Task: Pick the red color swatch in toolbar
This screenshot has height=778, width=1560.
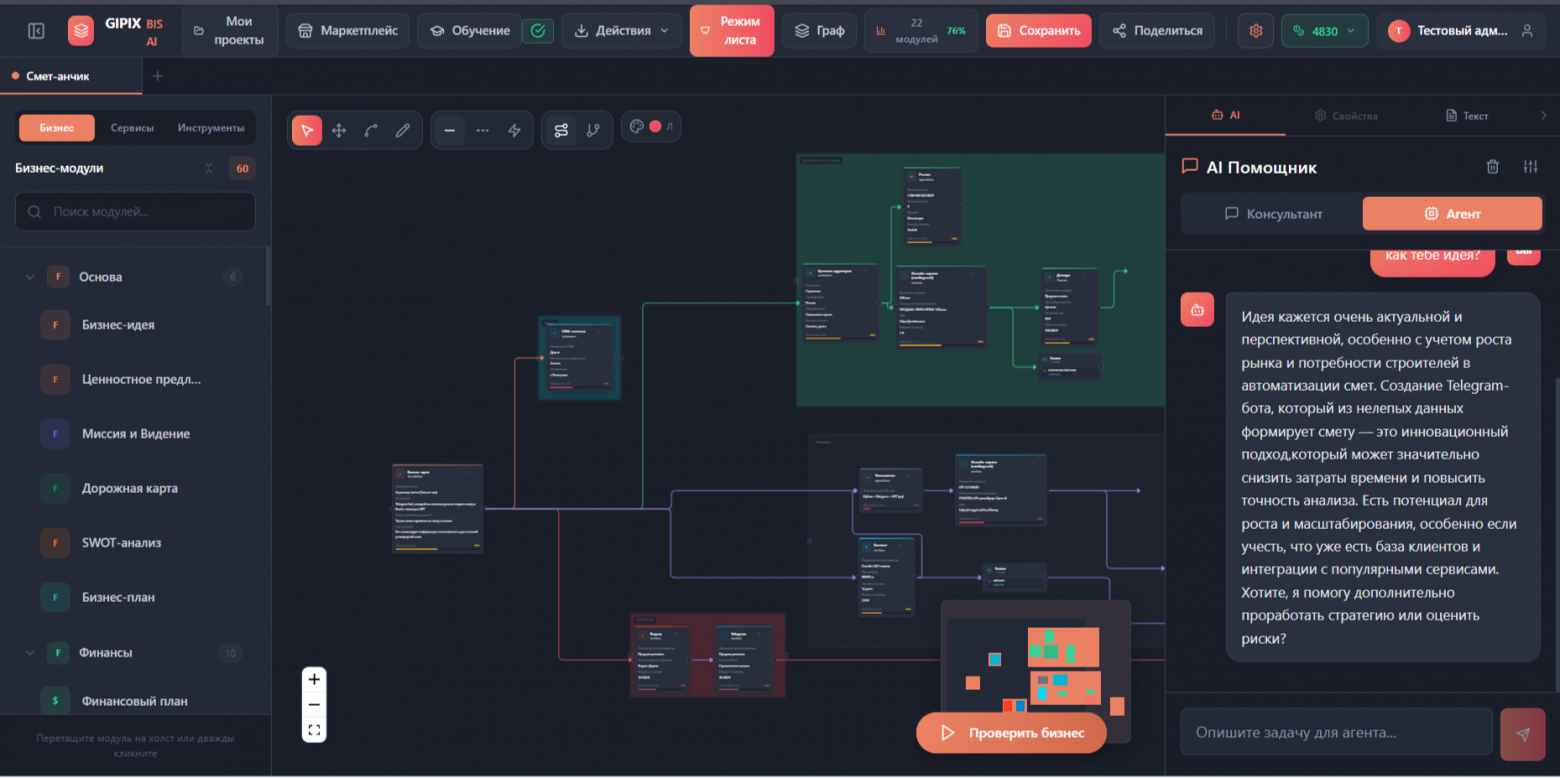Action: click(656, 127)
